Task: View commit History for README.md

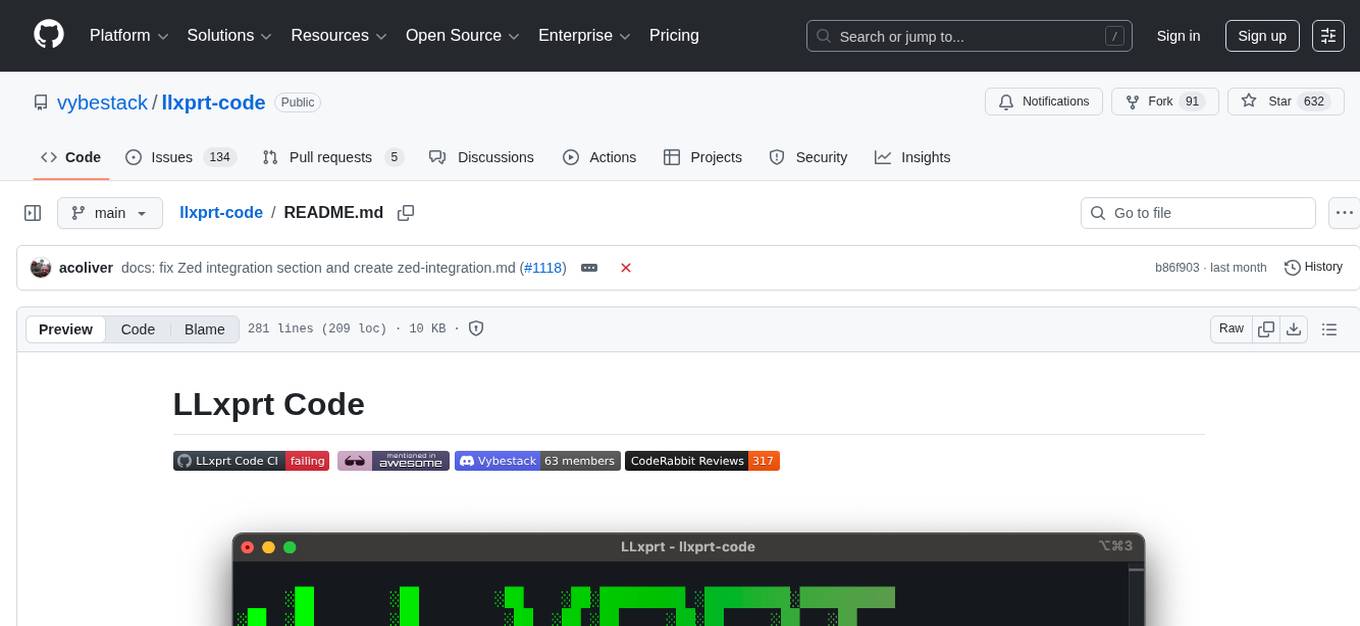Action: click(1313, 267)
